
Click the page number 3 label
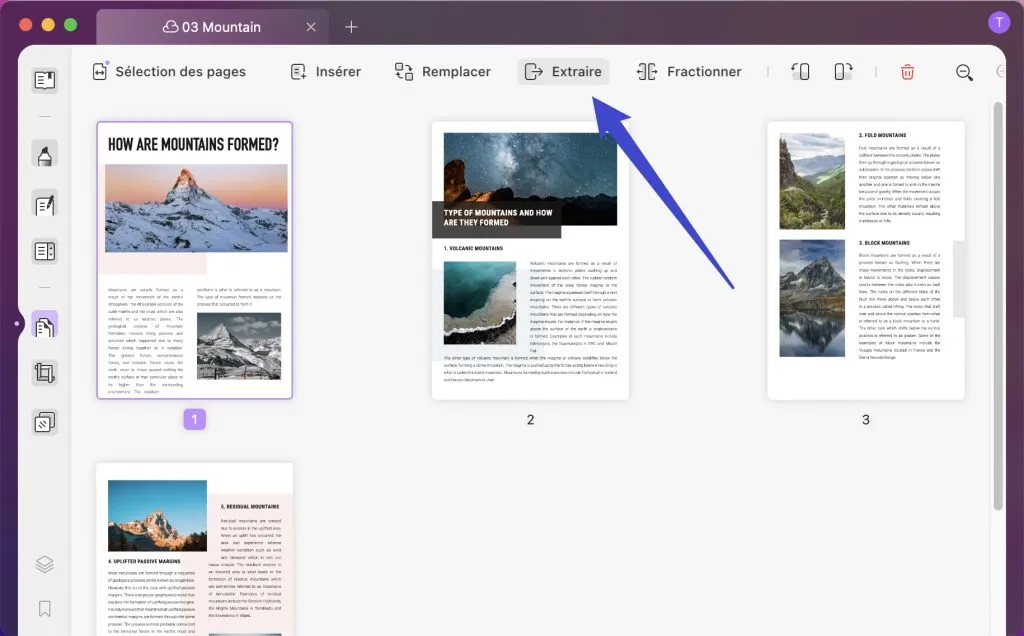click(x=866, y=420)
